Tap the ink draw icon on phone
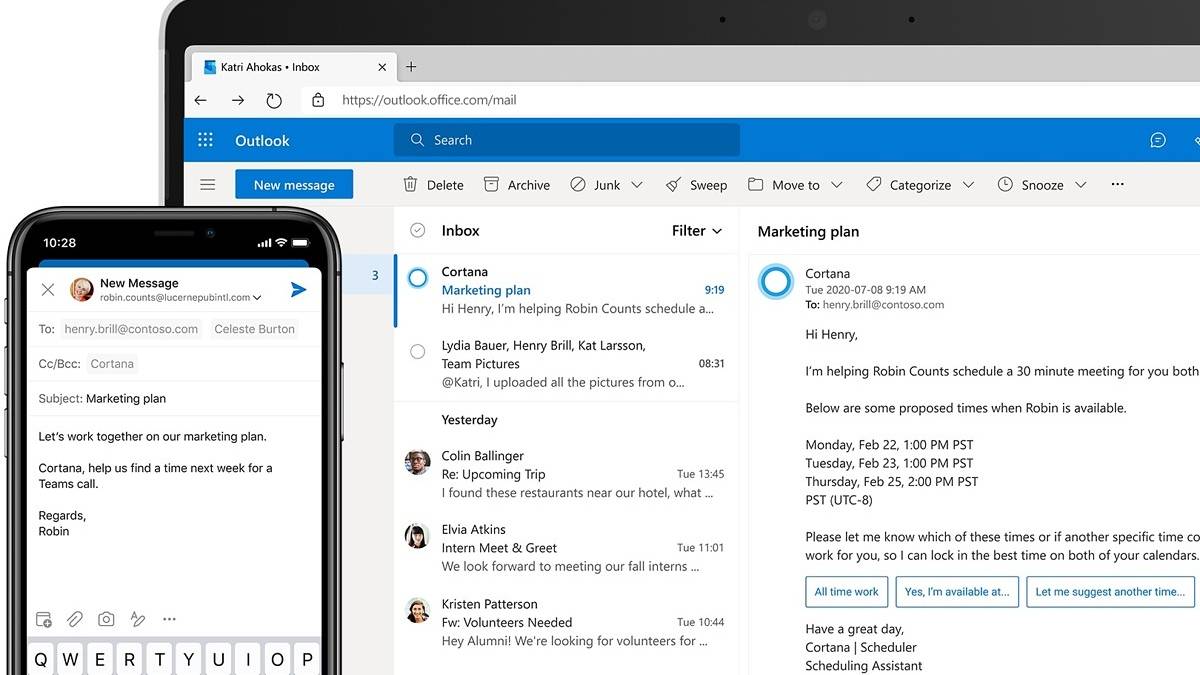 tap(138, 619)
